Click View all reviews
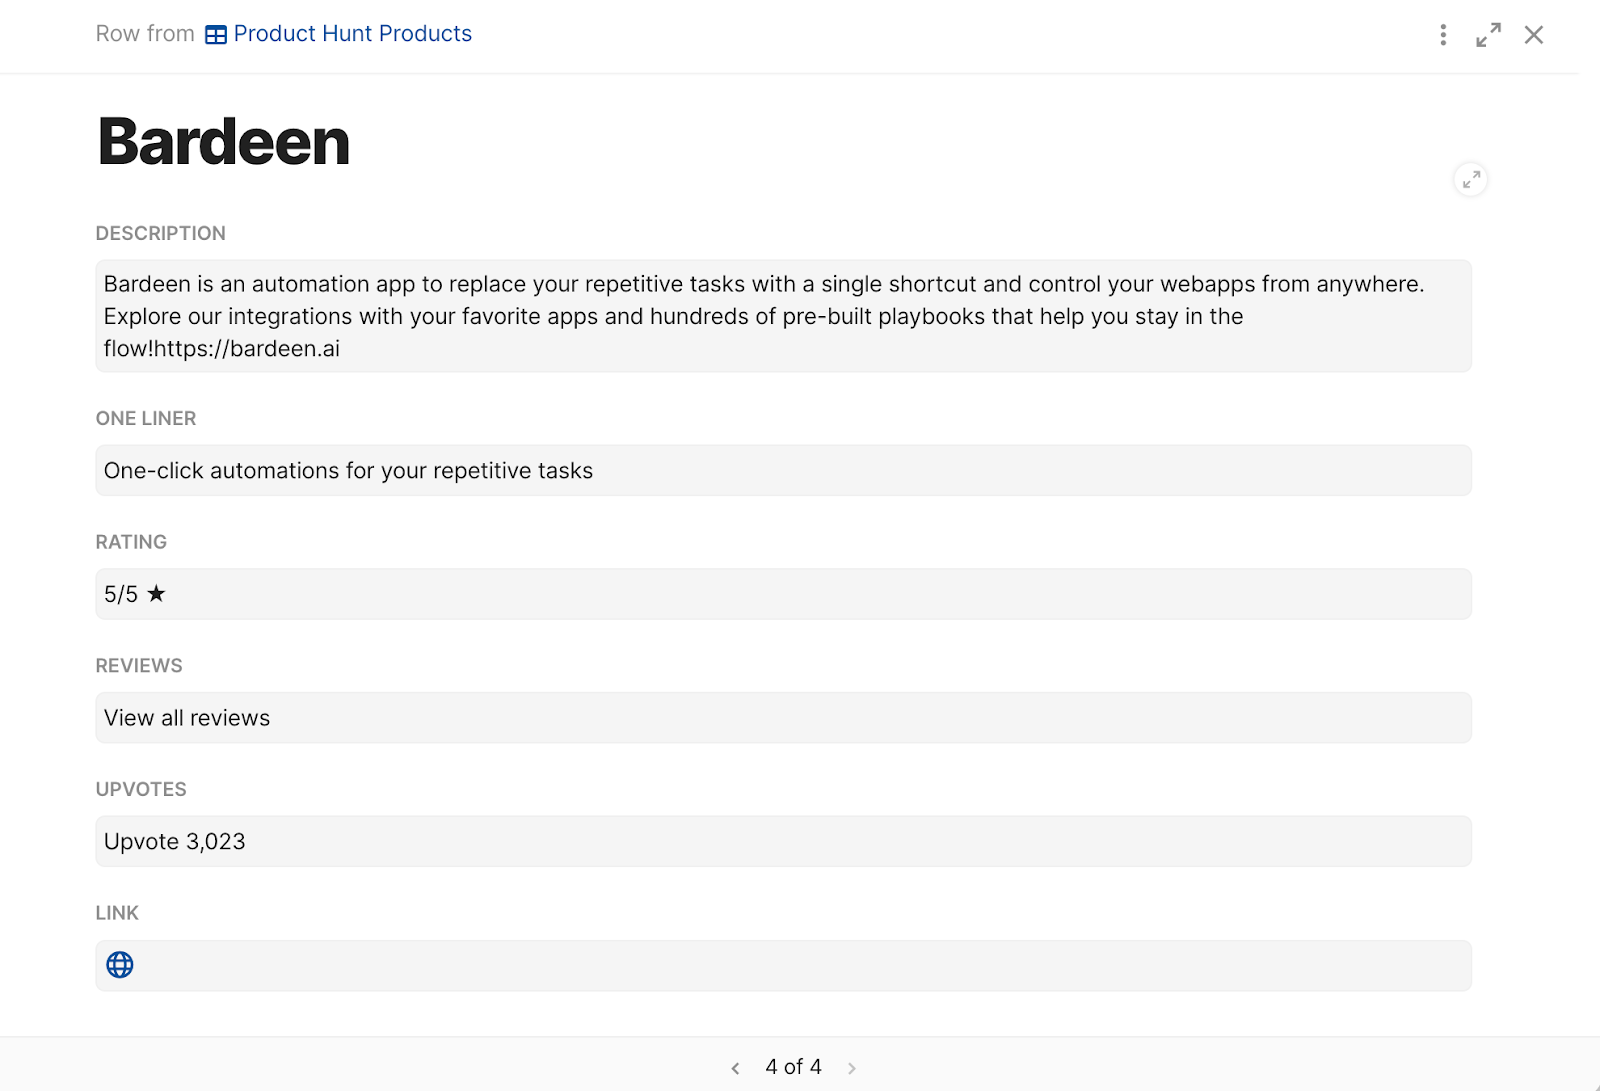 (187, 718)
